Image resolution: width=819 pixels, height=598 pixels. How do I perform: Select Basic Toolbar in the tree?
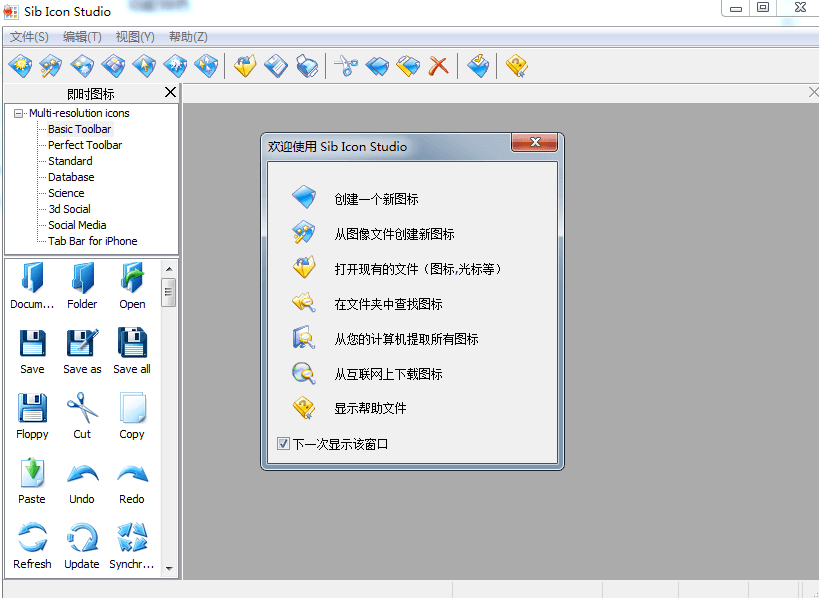[79, 129]
